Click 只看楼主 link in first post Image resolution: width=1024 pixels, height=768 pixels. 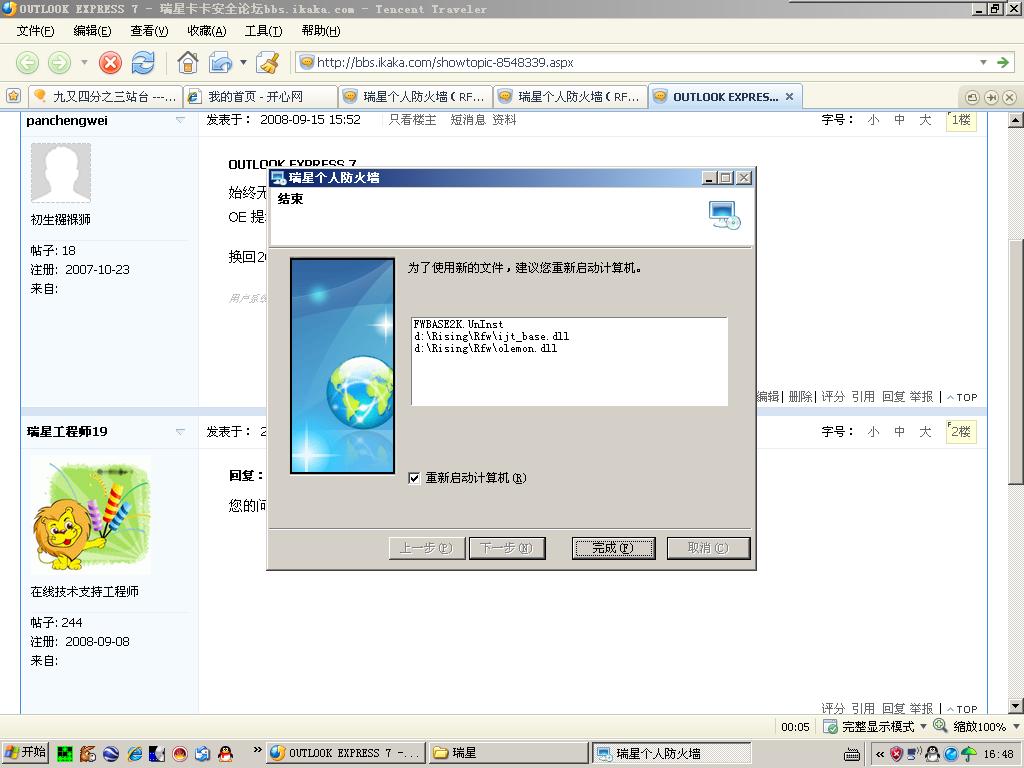(x=412, y=120)
